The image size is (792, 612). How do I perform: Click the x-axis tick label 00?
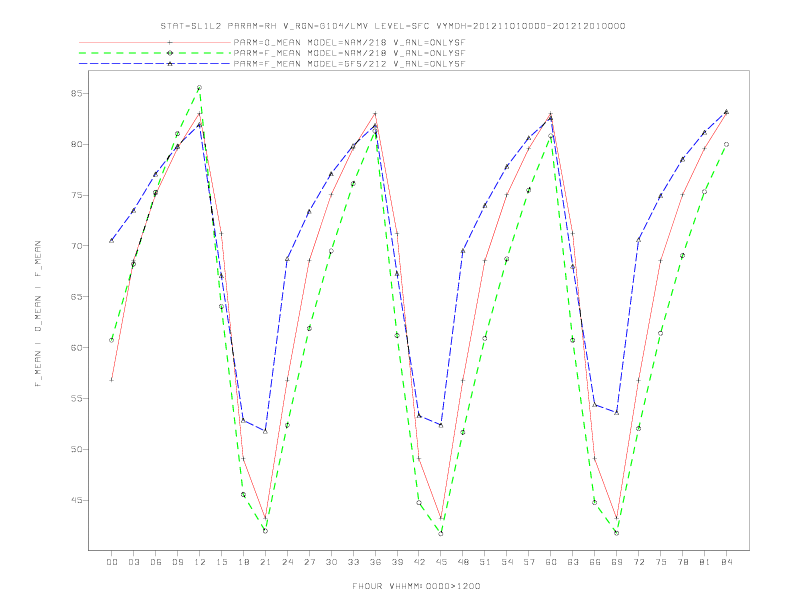[112, 562]
